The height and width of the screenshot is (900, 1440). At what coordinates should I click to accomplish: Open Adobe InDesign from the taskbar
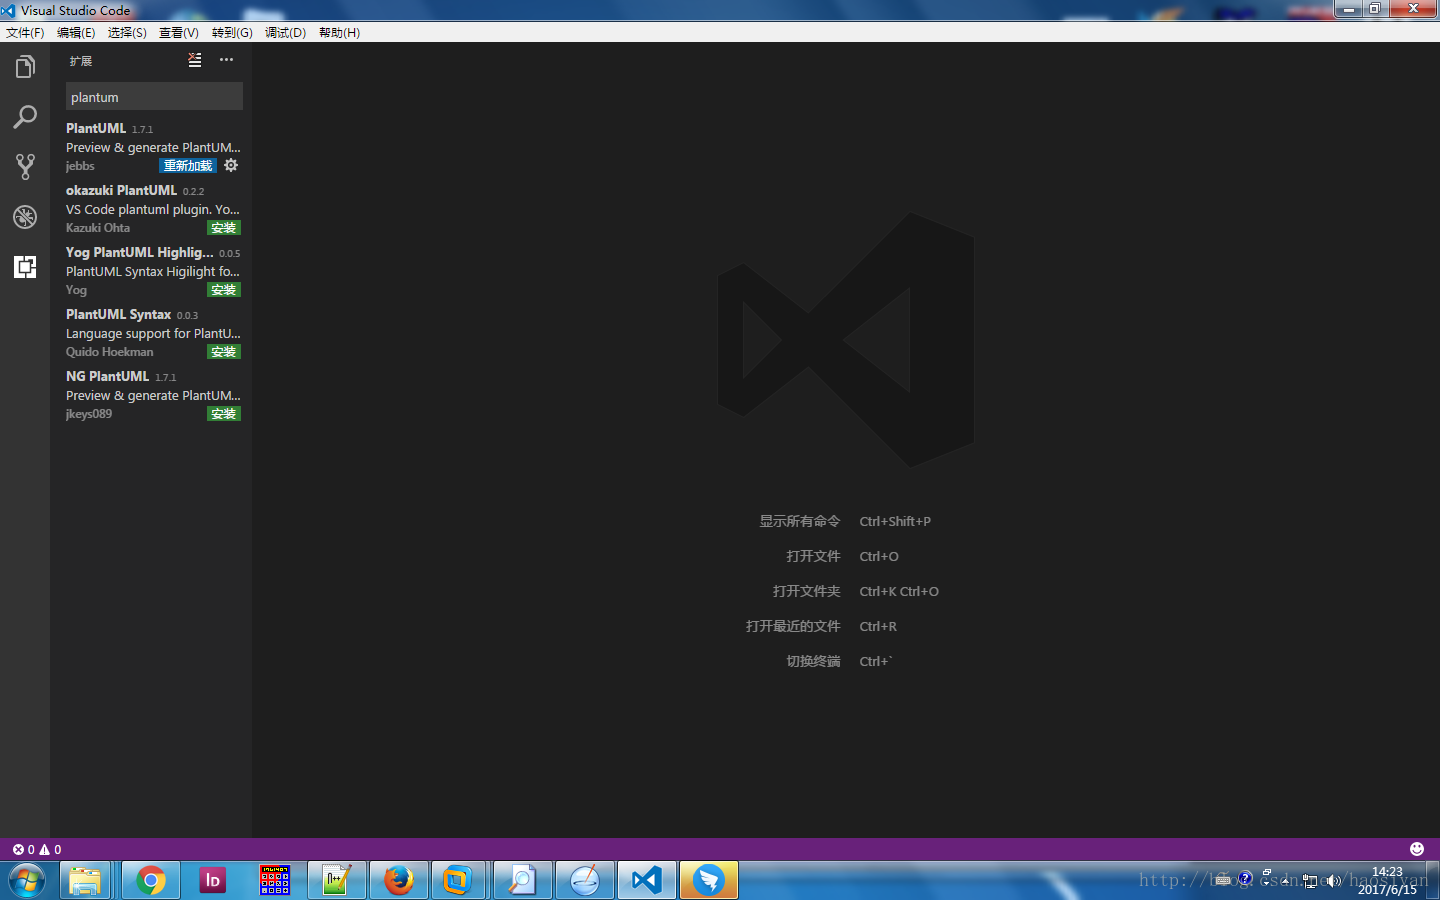[x=213, y=881]
